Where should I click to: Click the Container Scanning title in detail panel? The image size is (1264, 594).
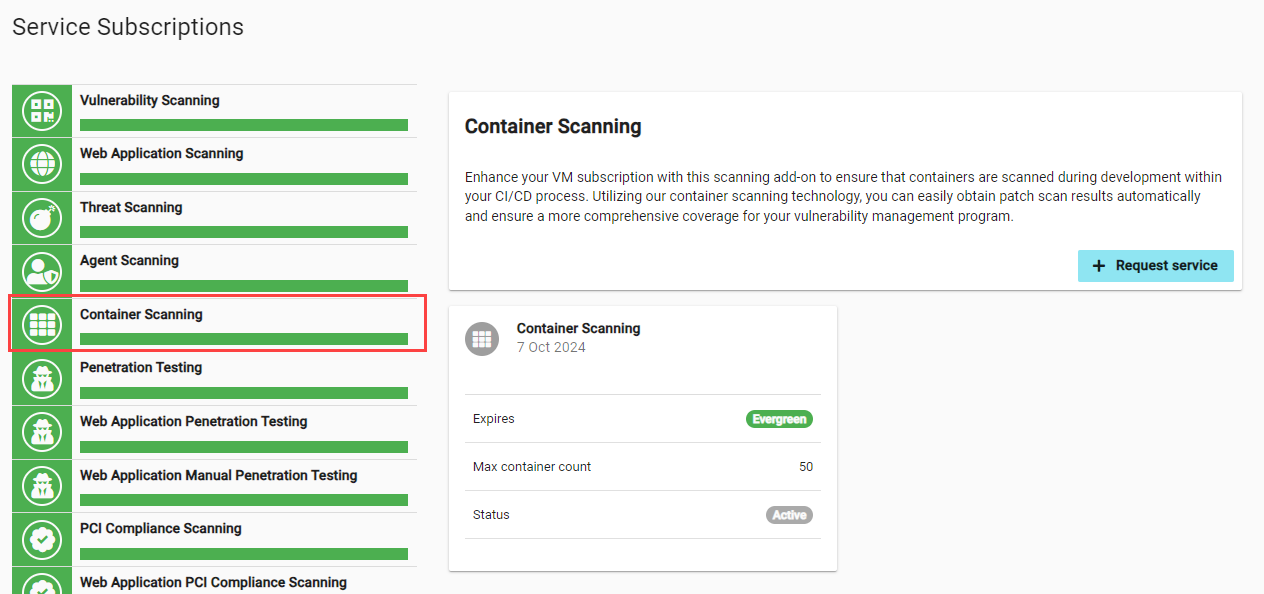553,127
